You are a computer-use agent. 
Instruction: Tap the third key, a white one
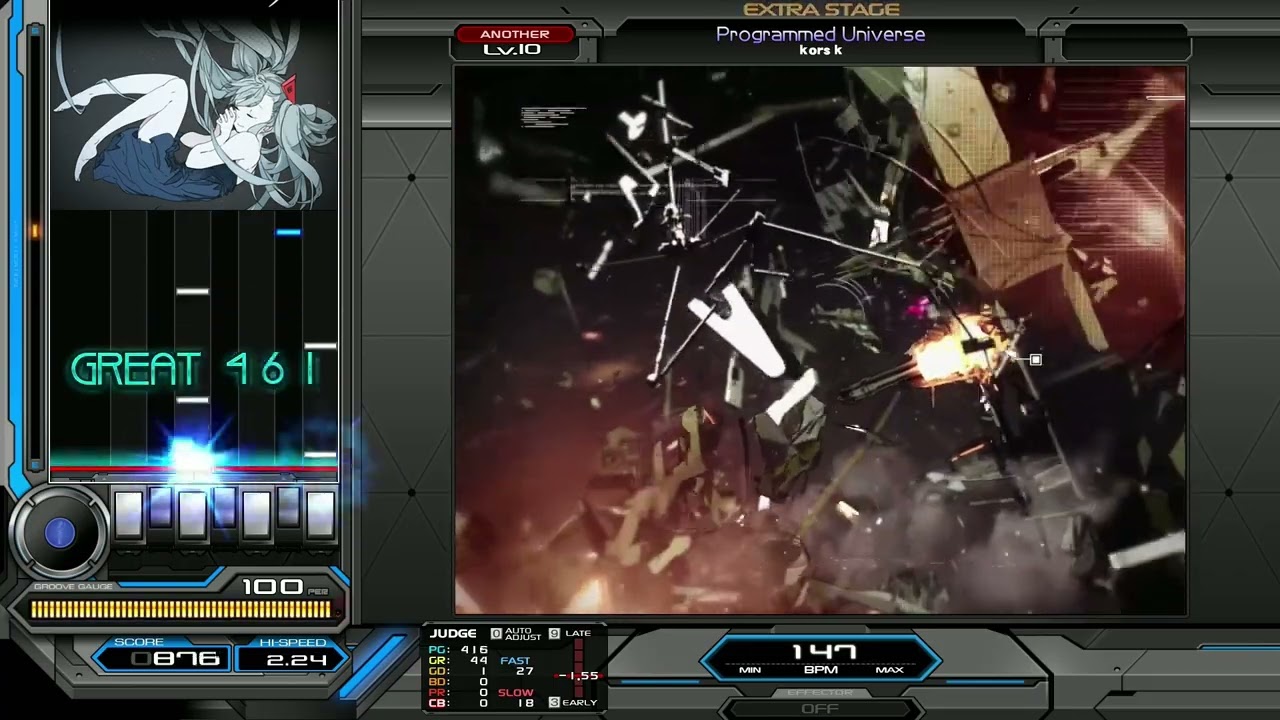[x=192, y=514]
